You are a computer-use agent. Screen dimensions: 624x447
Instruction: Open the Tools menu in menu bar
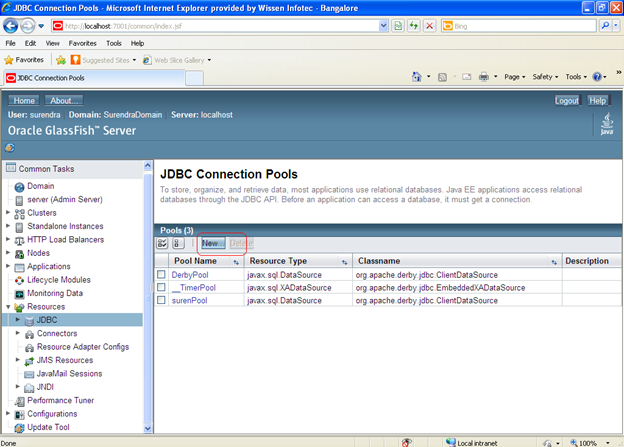tap(113, 43)
